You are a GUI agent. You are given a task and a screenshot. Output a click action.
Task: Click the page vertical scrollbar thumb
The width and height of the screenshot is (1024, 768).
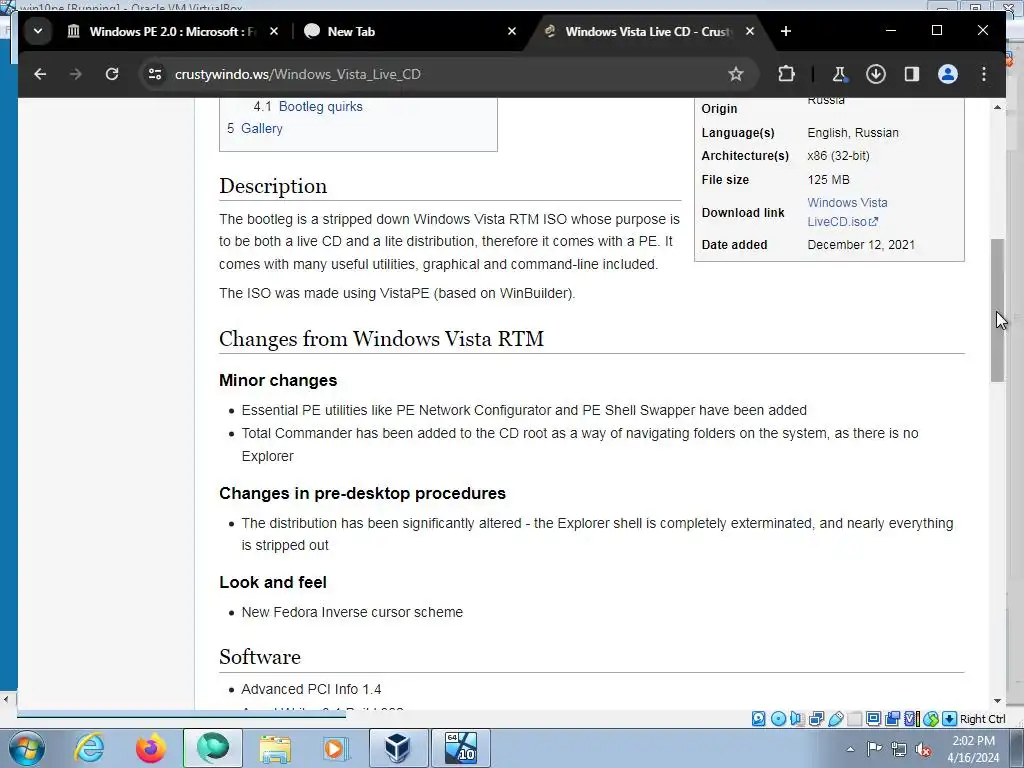(x=997, y=310)
